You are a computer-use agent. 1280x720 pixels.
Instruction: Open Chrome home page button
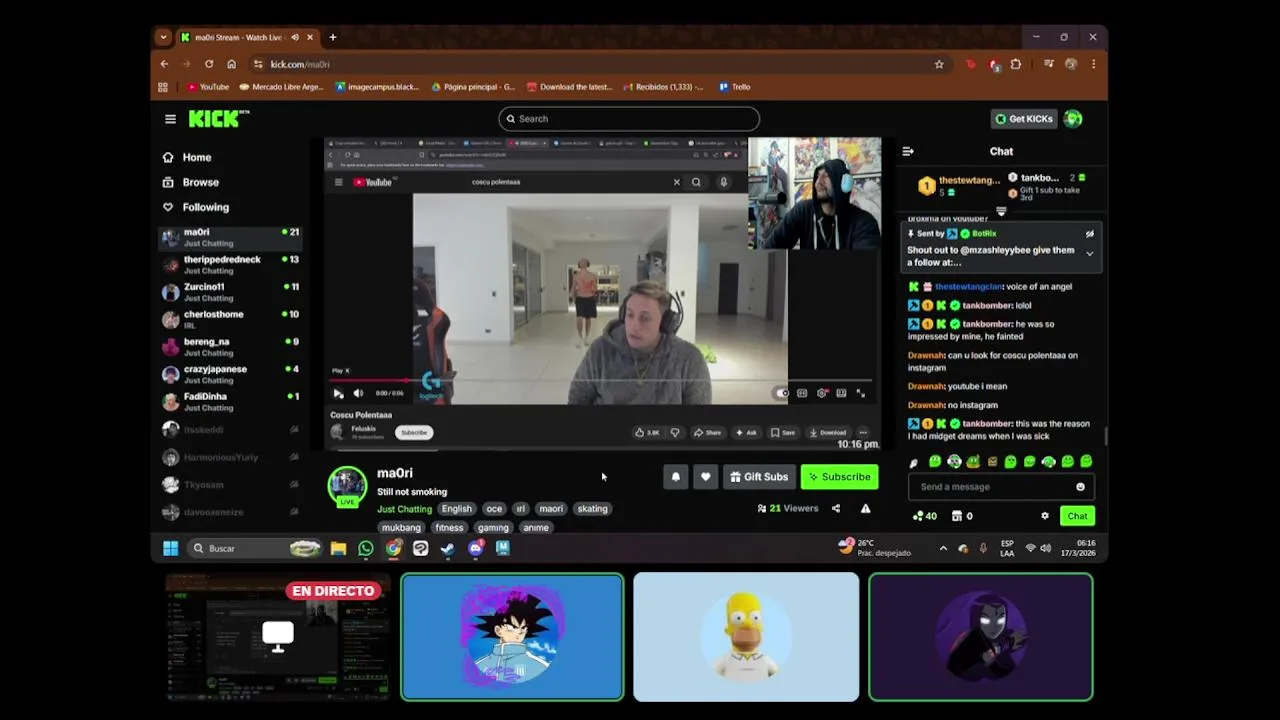coord(231,64)
